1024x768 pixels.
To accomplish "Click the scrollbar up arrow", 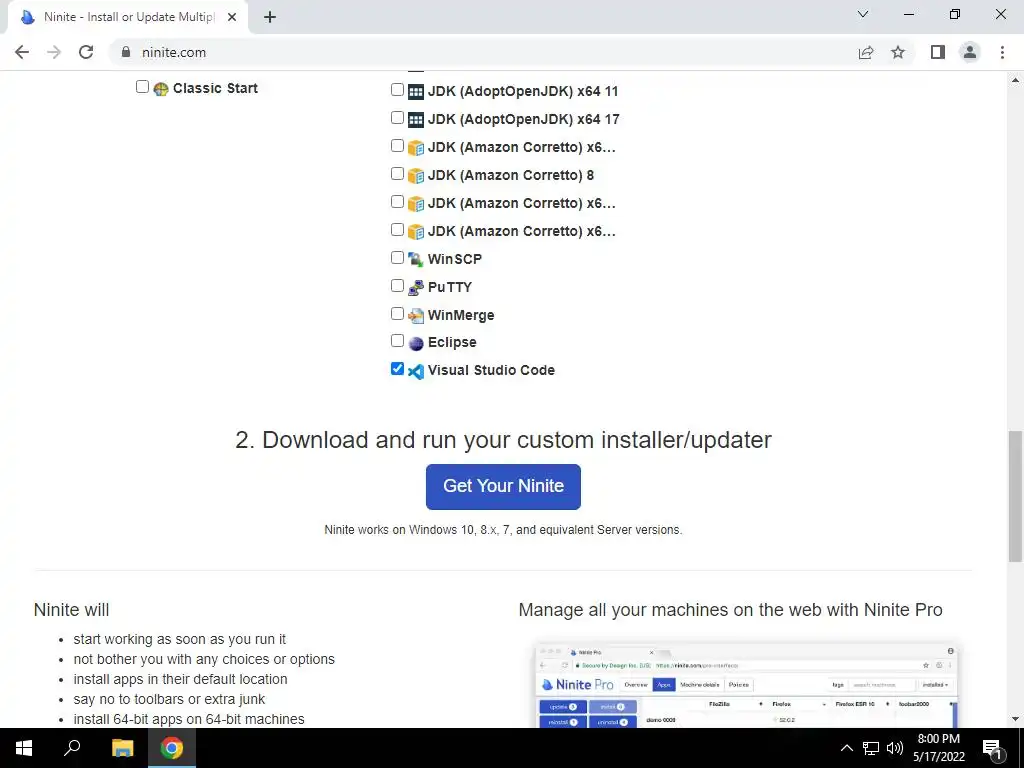I will tap(1015, 80).
